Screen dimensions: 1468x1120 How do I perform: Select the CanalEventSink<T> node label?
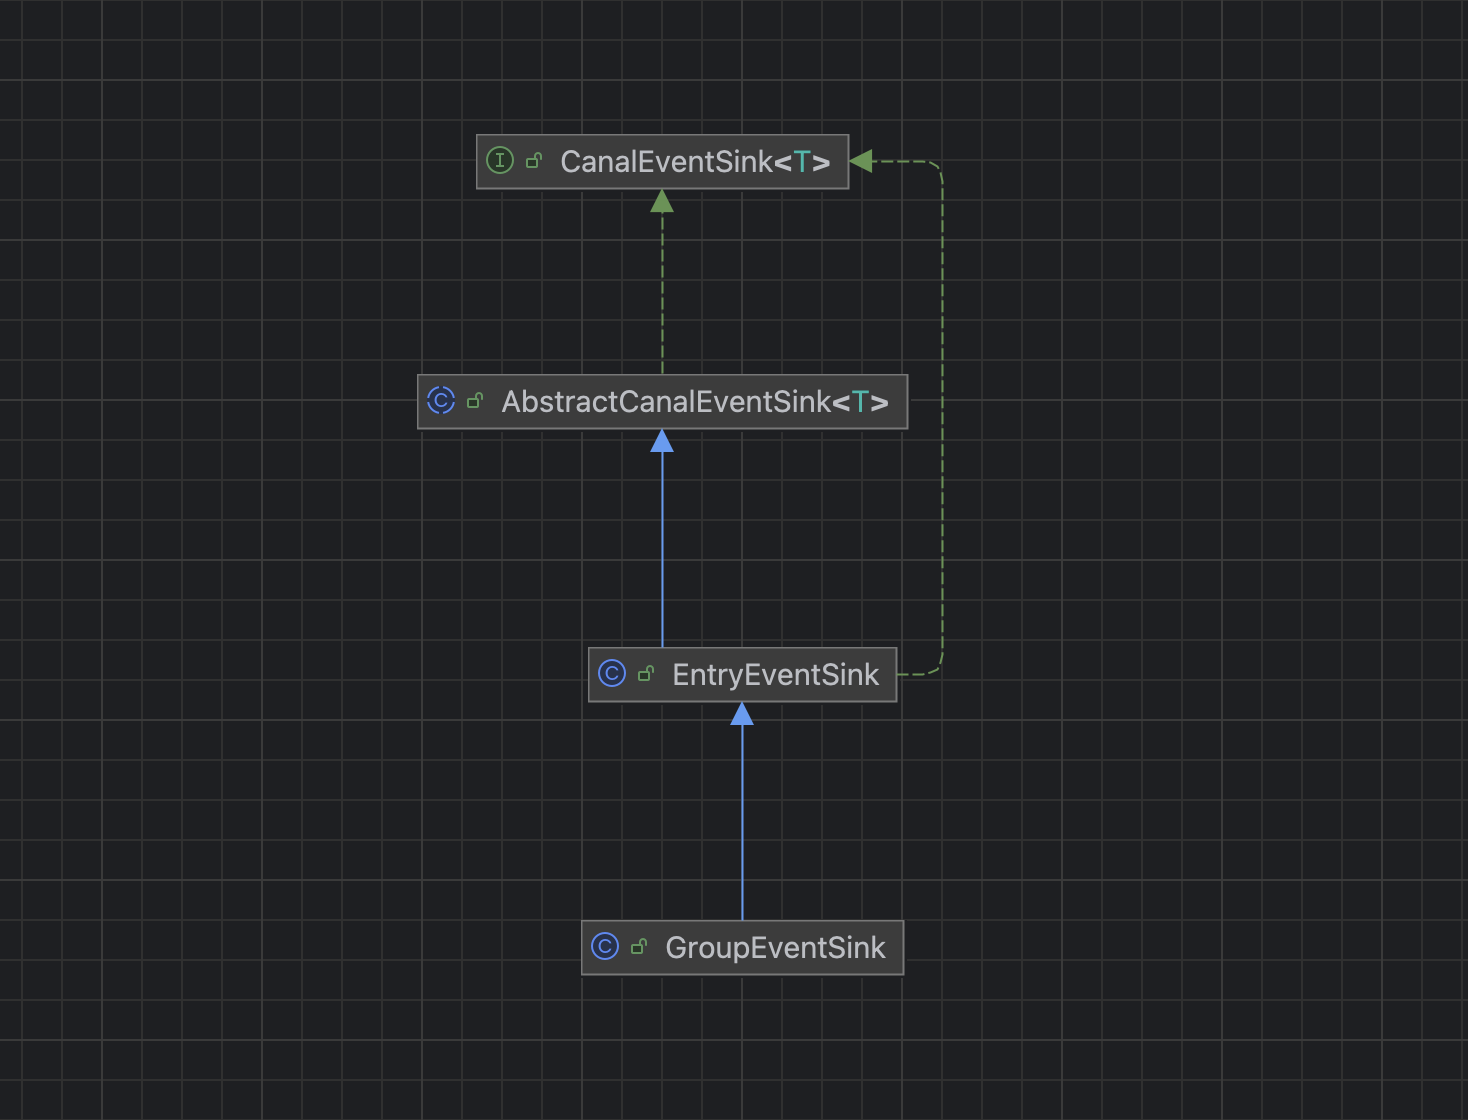pyautogui.click(x=694, y=162)
